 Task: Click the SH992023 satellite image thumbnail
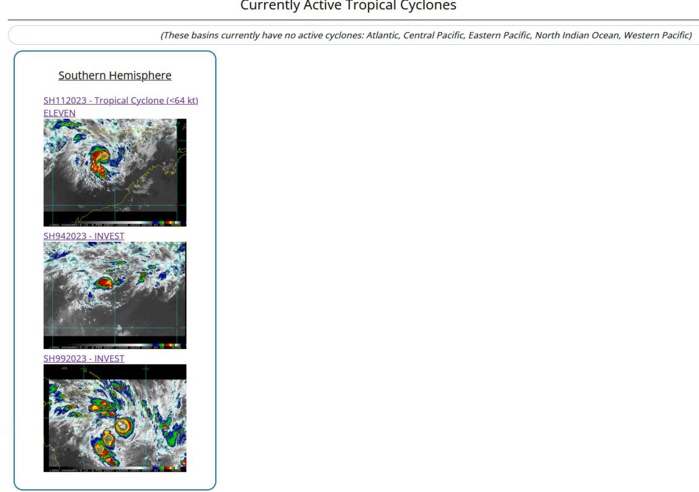114,417
